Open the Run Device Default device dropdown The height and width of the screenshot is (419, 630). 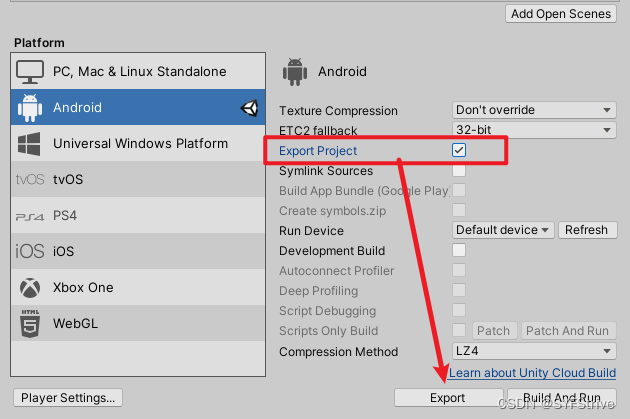point(503,230)
